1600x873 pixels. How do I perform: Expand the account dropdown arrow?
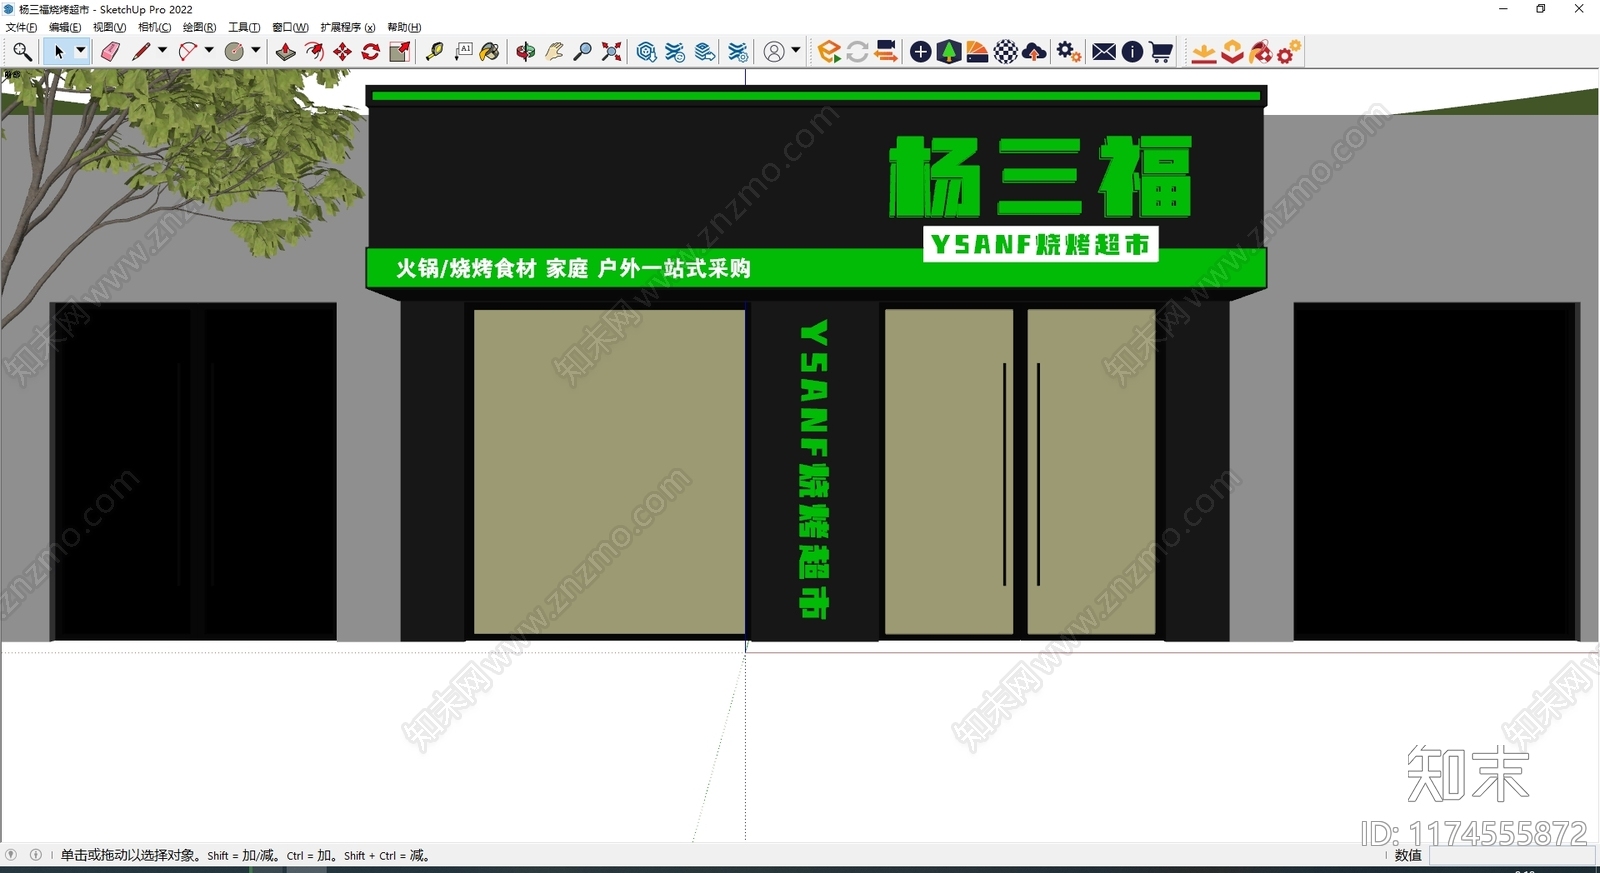click(796, 50)
